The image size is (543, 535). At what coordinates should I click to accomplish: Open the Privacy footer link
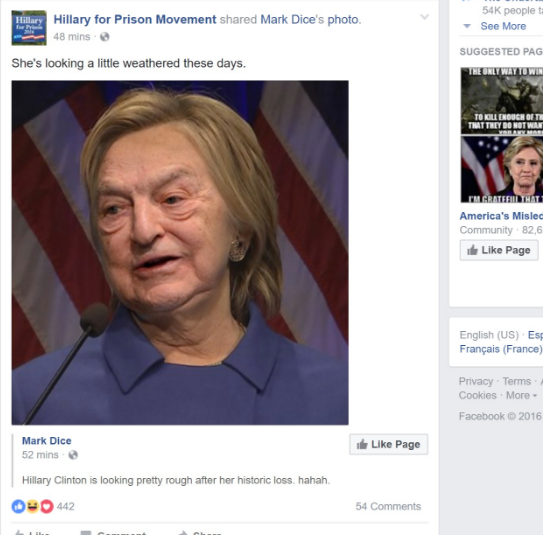(476, 381)
